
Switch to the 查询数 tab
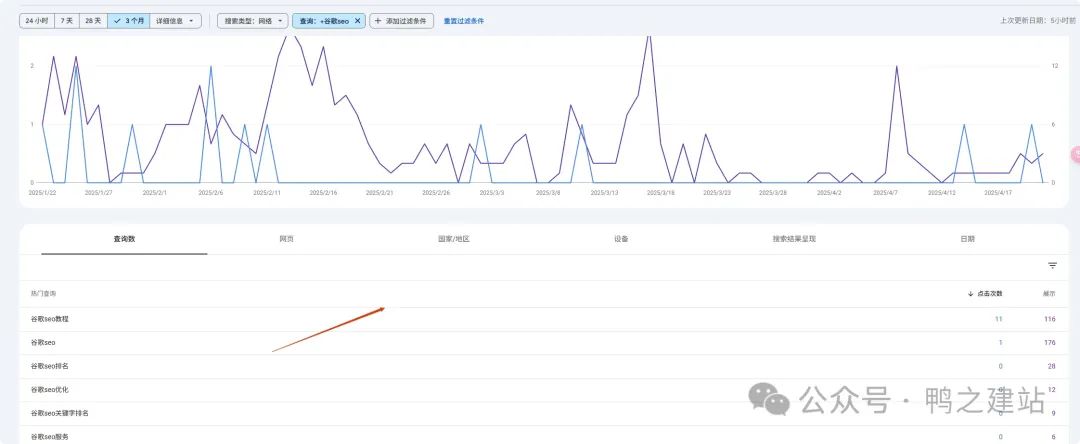pos(124,239)
